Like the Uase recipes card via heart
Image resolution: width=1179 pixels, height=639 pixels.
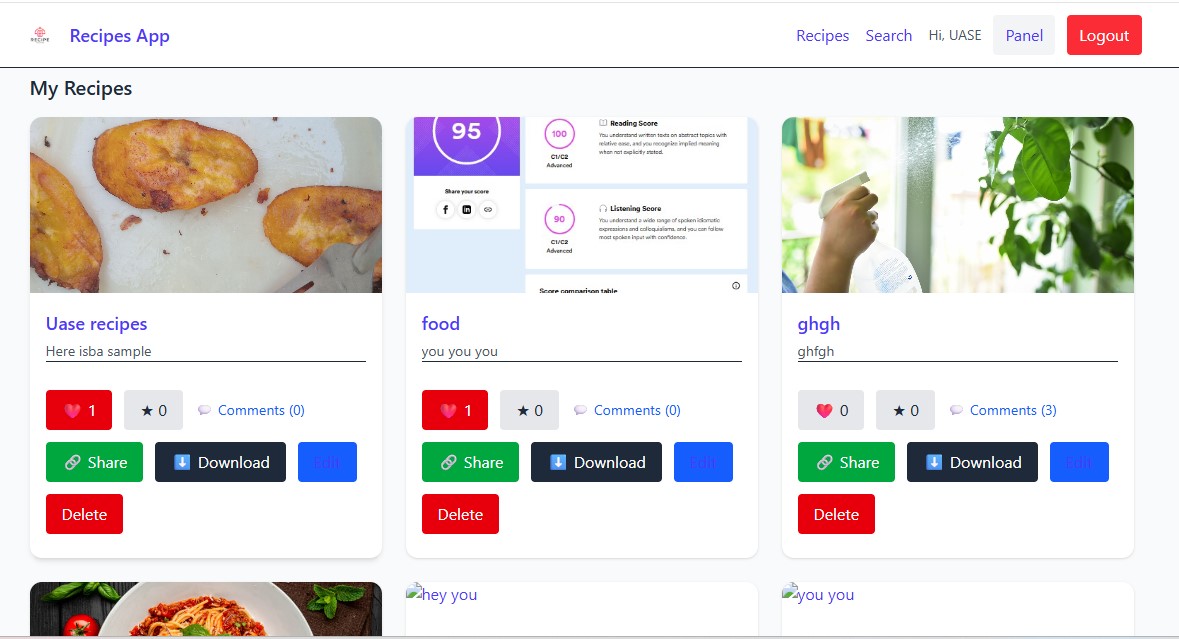click(x=79, y=410)
